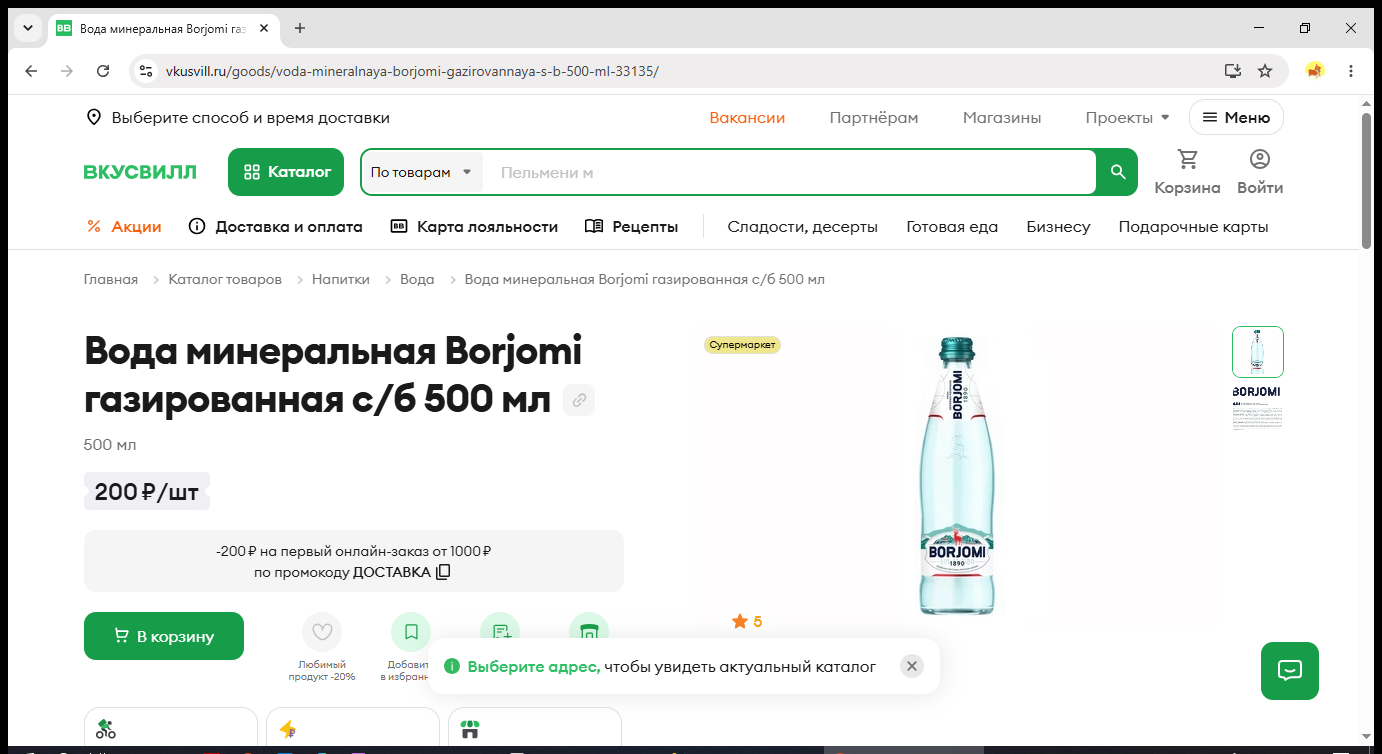1382x754 pixels.
Task: Click the install app icon in address bar
Action: click(x=1233, y=71)
